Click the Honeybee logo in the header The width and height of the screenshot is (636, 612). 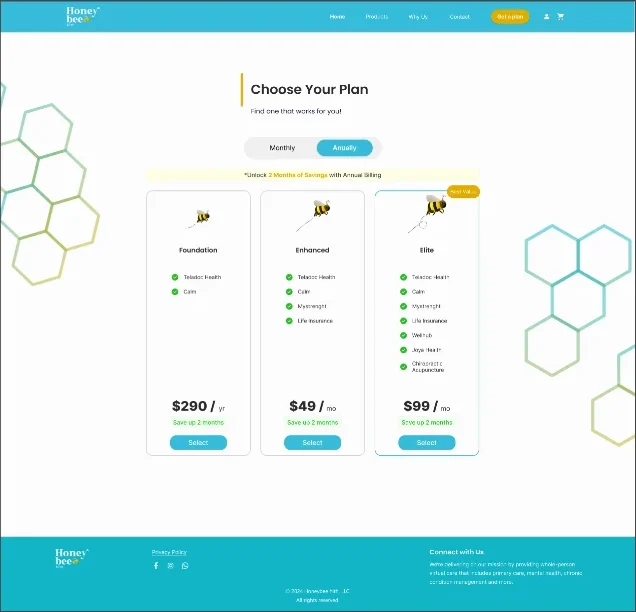tap(83, 17)
